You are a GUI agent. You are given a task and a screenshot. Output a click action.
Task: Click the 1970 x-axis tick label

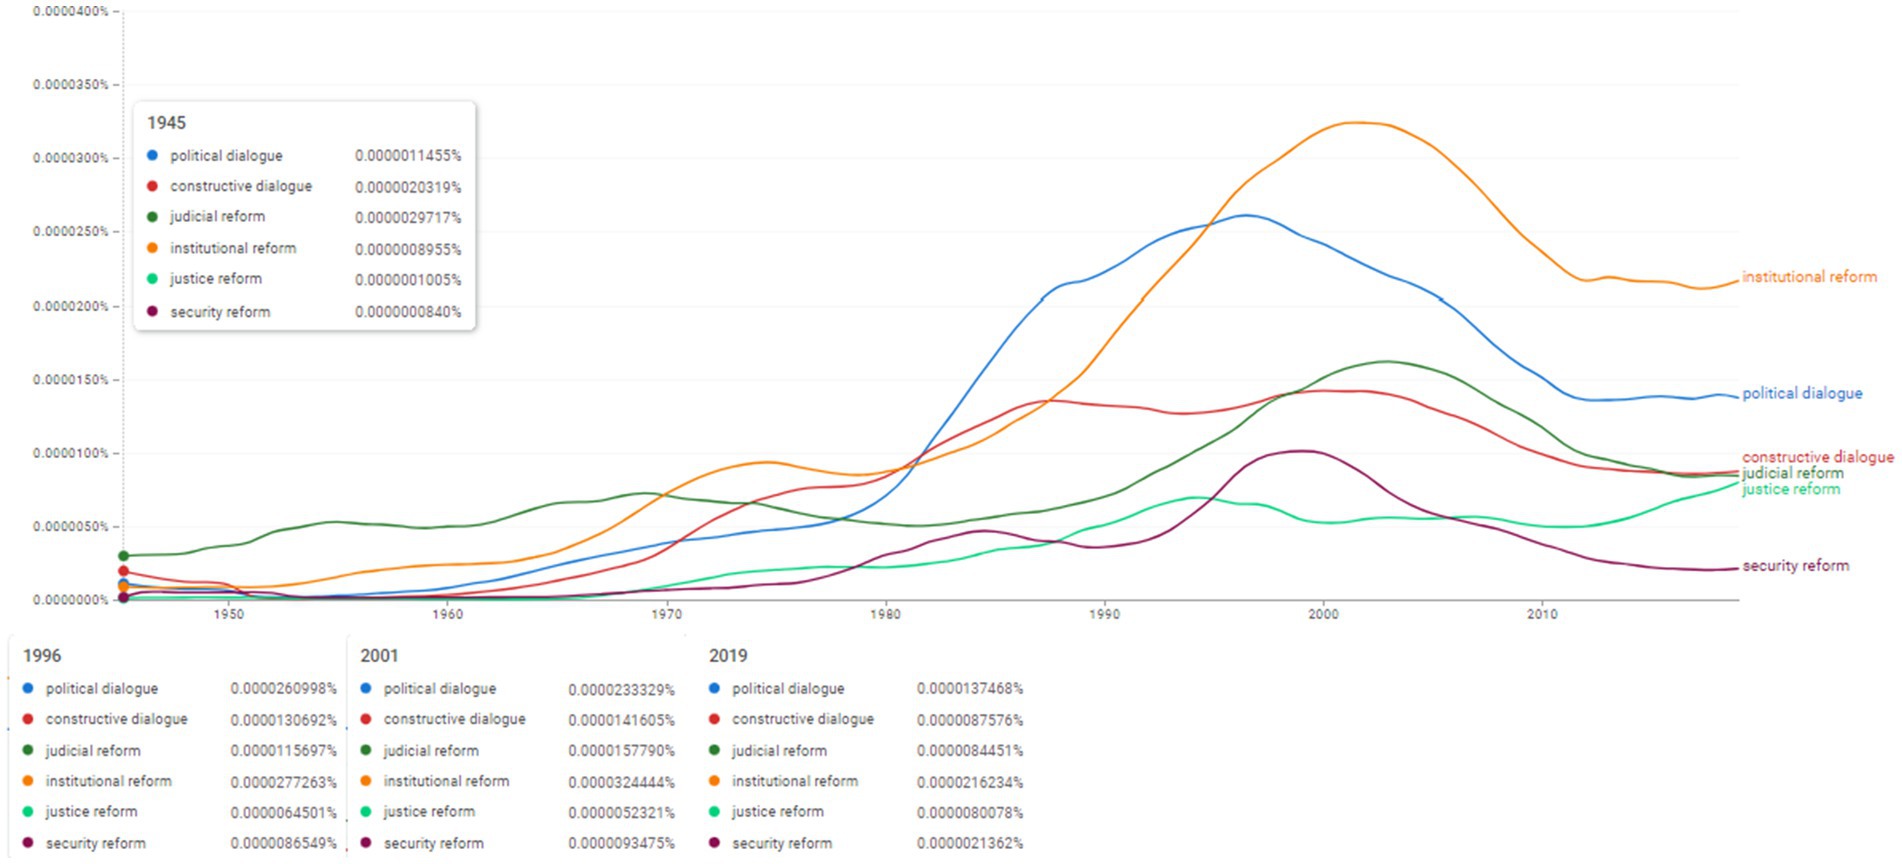tap(667, 614)
